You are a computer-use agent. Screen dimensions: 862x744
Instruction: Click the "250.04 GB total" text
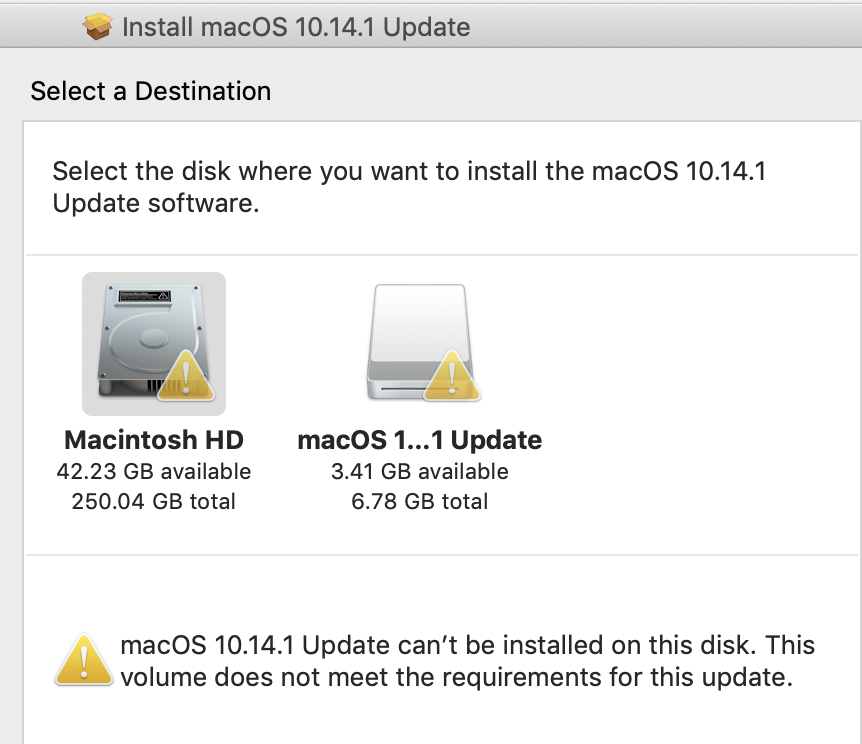(154, 501)
